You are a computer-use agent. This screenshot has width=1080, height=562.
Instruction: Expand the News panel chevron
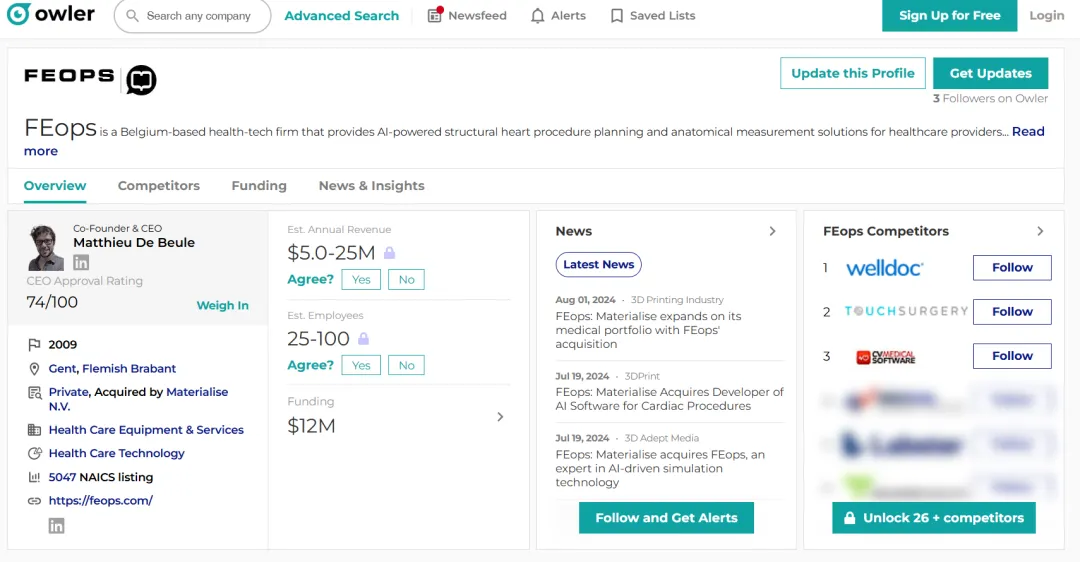772,231
